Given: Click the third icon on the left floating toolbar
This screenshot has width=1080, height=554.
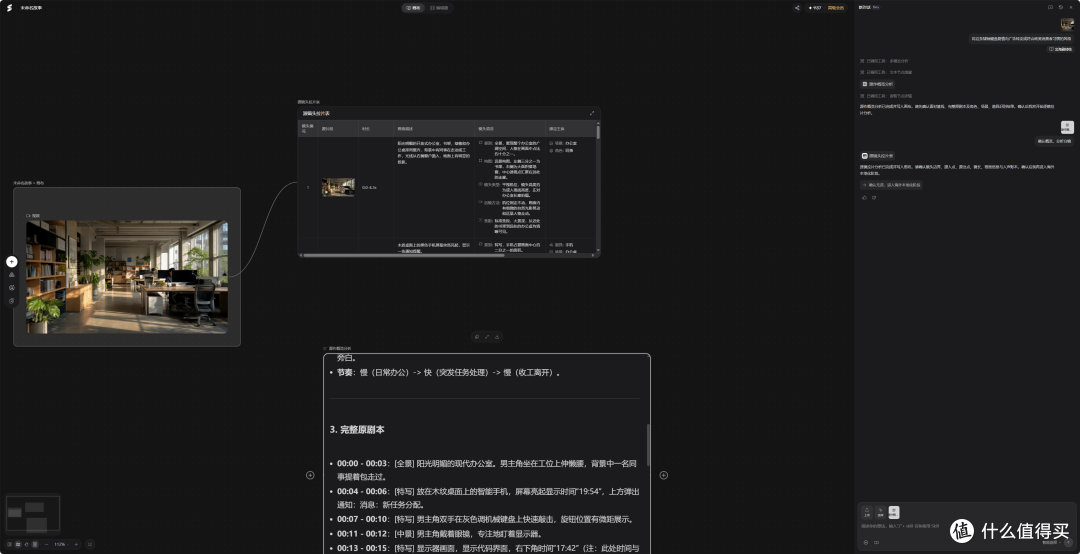Looking at the screenshot, I should 12,288.
